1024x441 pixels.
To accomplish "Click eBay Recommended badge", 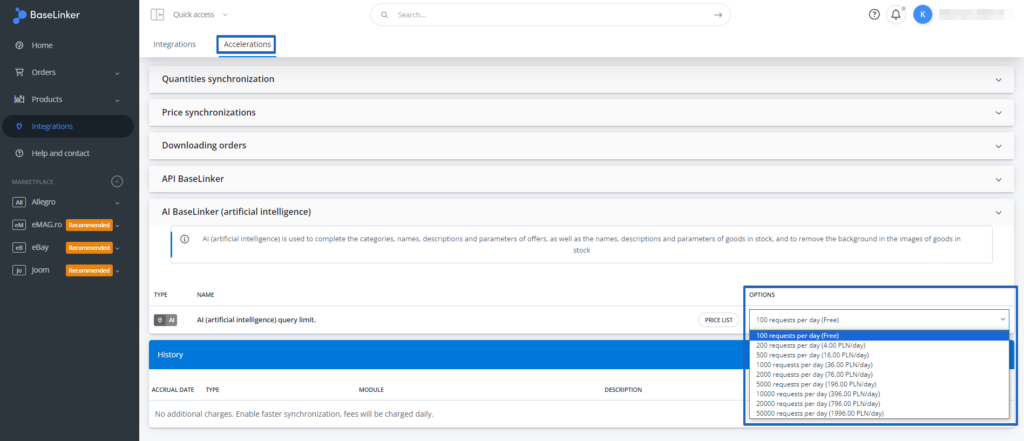I will 89,248.
